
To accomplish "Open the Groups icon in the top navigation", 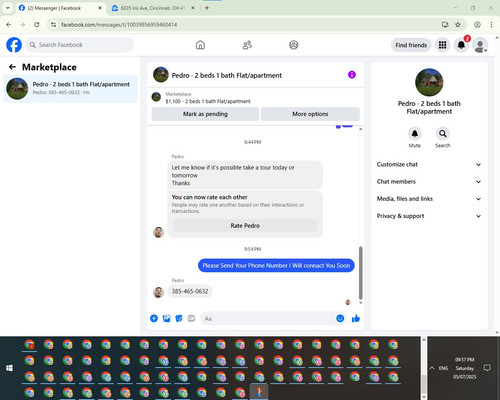I will point(294,45).
